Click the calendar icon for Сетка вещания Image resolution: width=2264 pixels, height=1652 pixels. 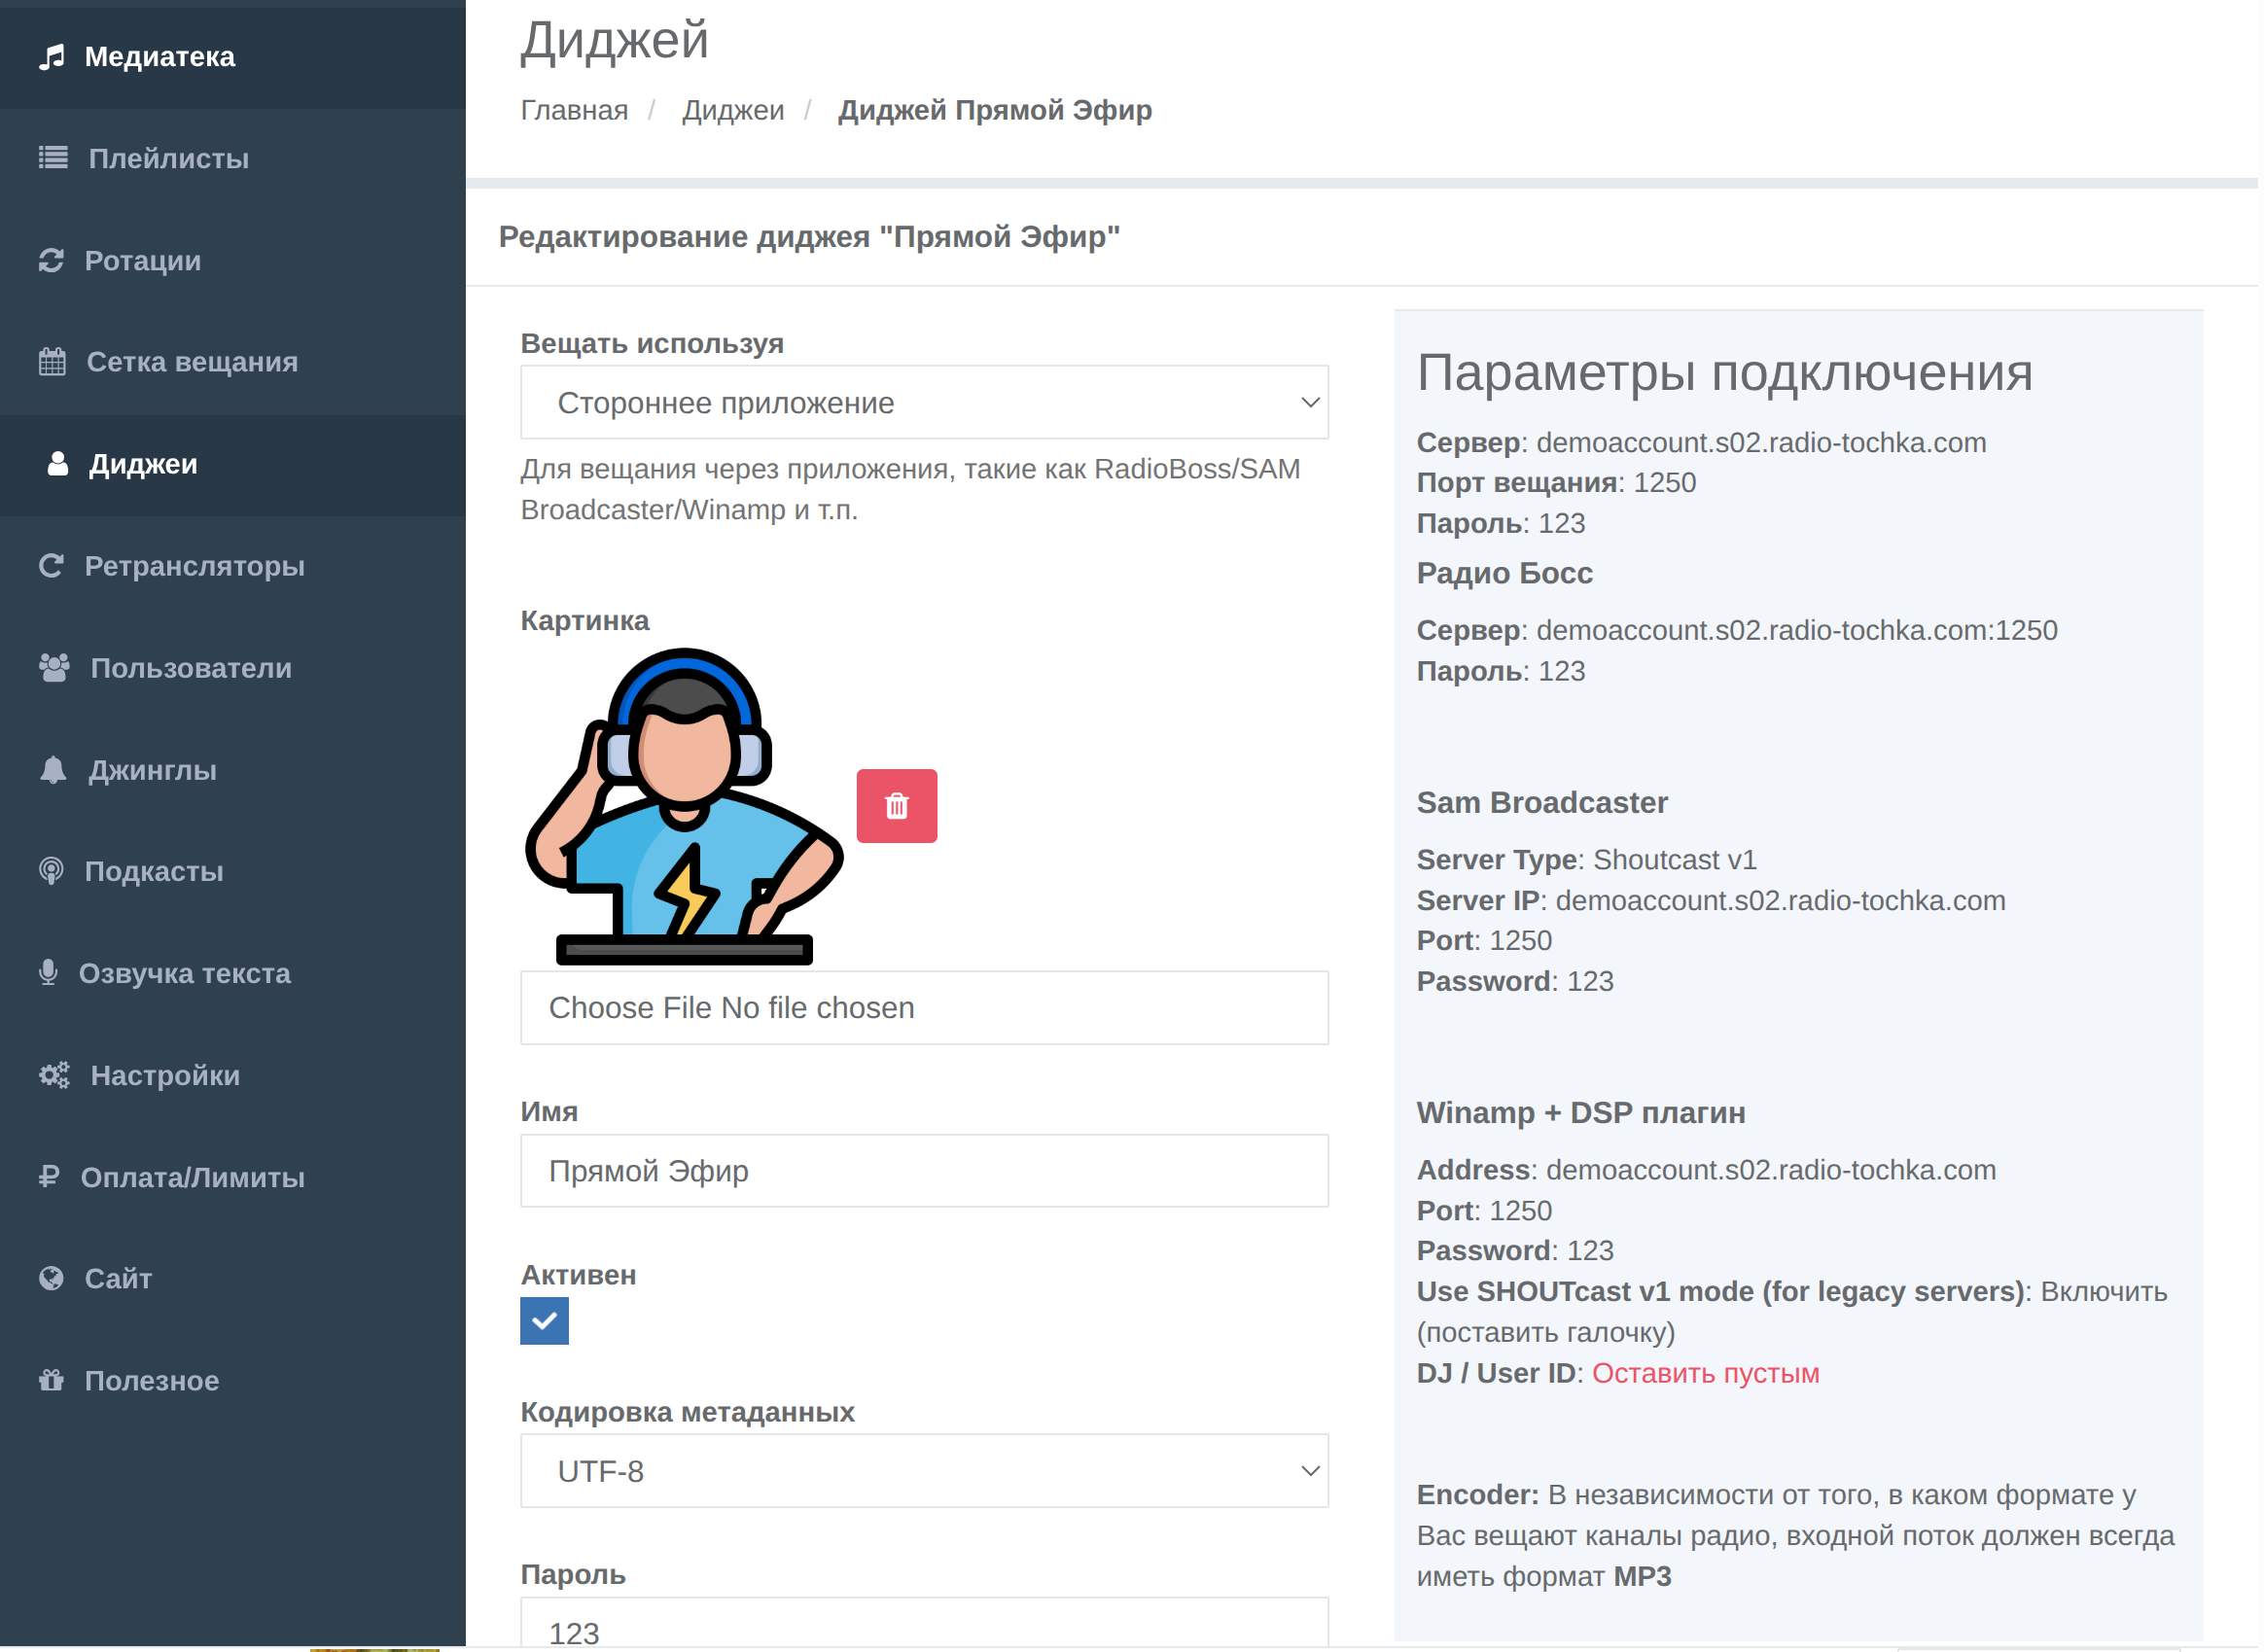[52, 362]
